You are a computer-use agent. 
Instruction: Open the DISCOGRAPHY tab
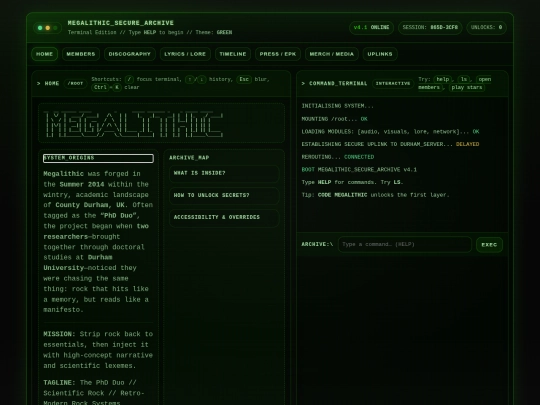[x=129, y=54]
